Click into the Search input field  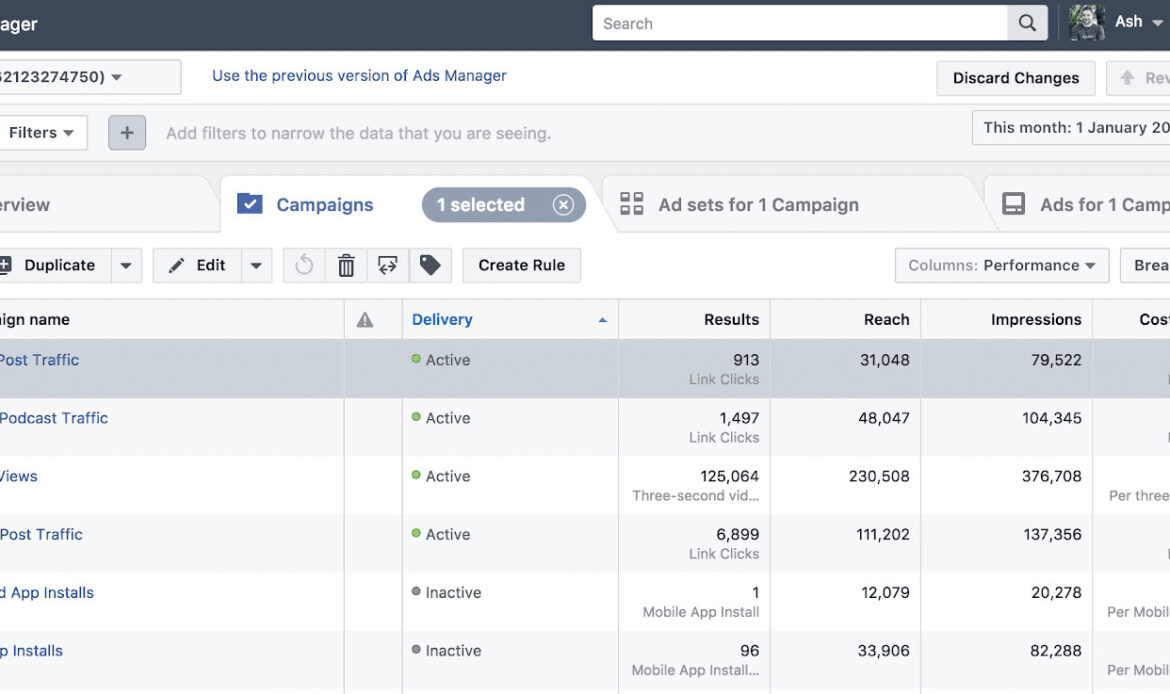point(800,23)
